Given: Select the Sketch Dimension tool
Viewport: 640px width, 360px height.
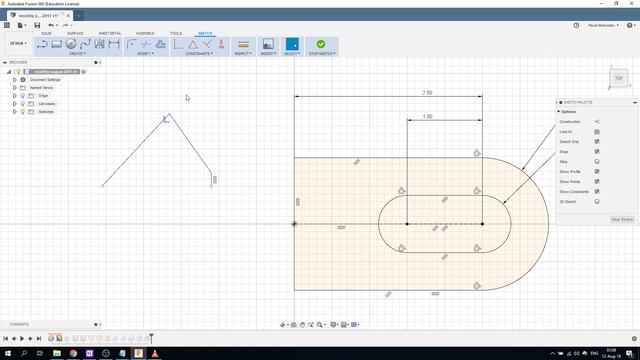Looking at the screenshot, I should click(114, 44).
